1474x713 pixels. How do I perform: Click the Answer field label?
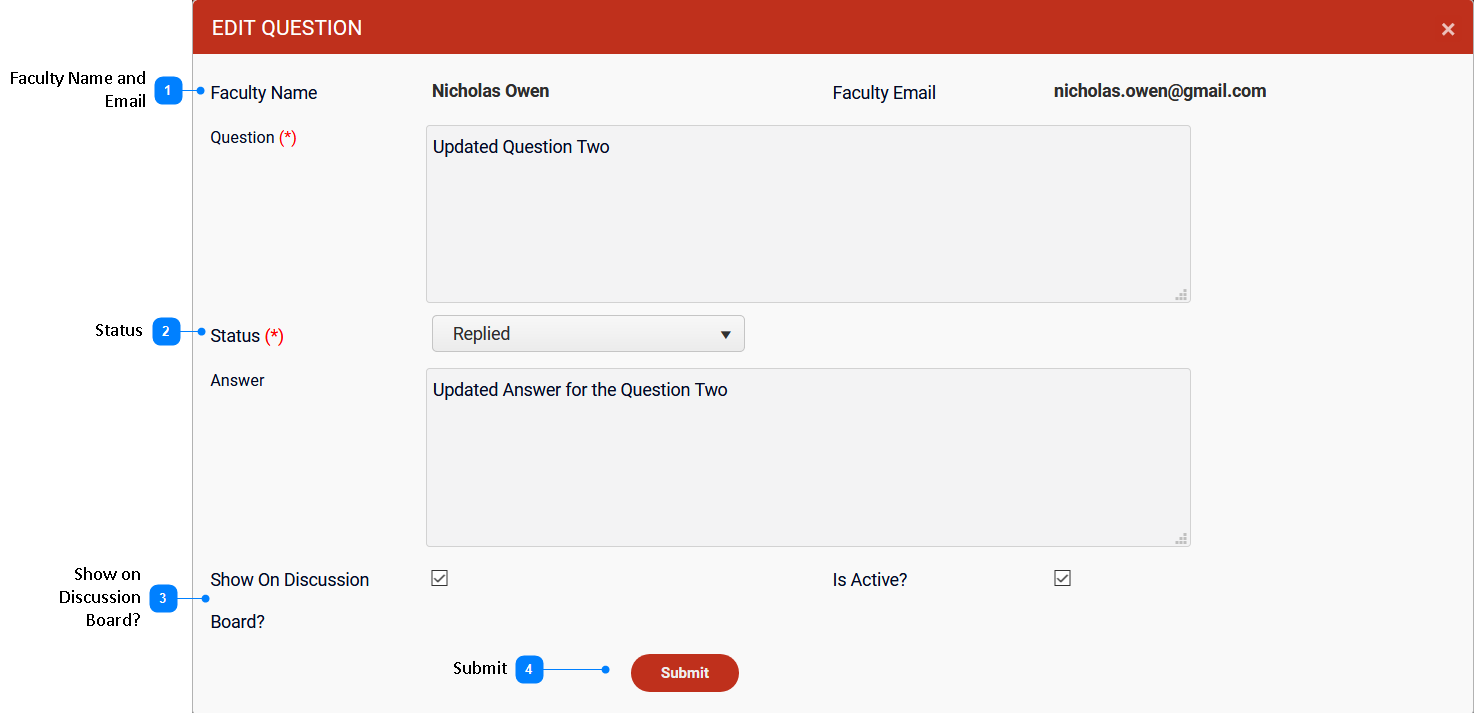[x=237, y=380]
